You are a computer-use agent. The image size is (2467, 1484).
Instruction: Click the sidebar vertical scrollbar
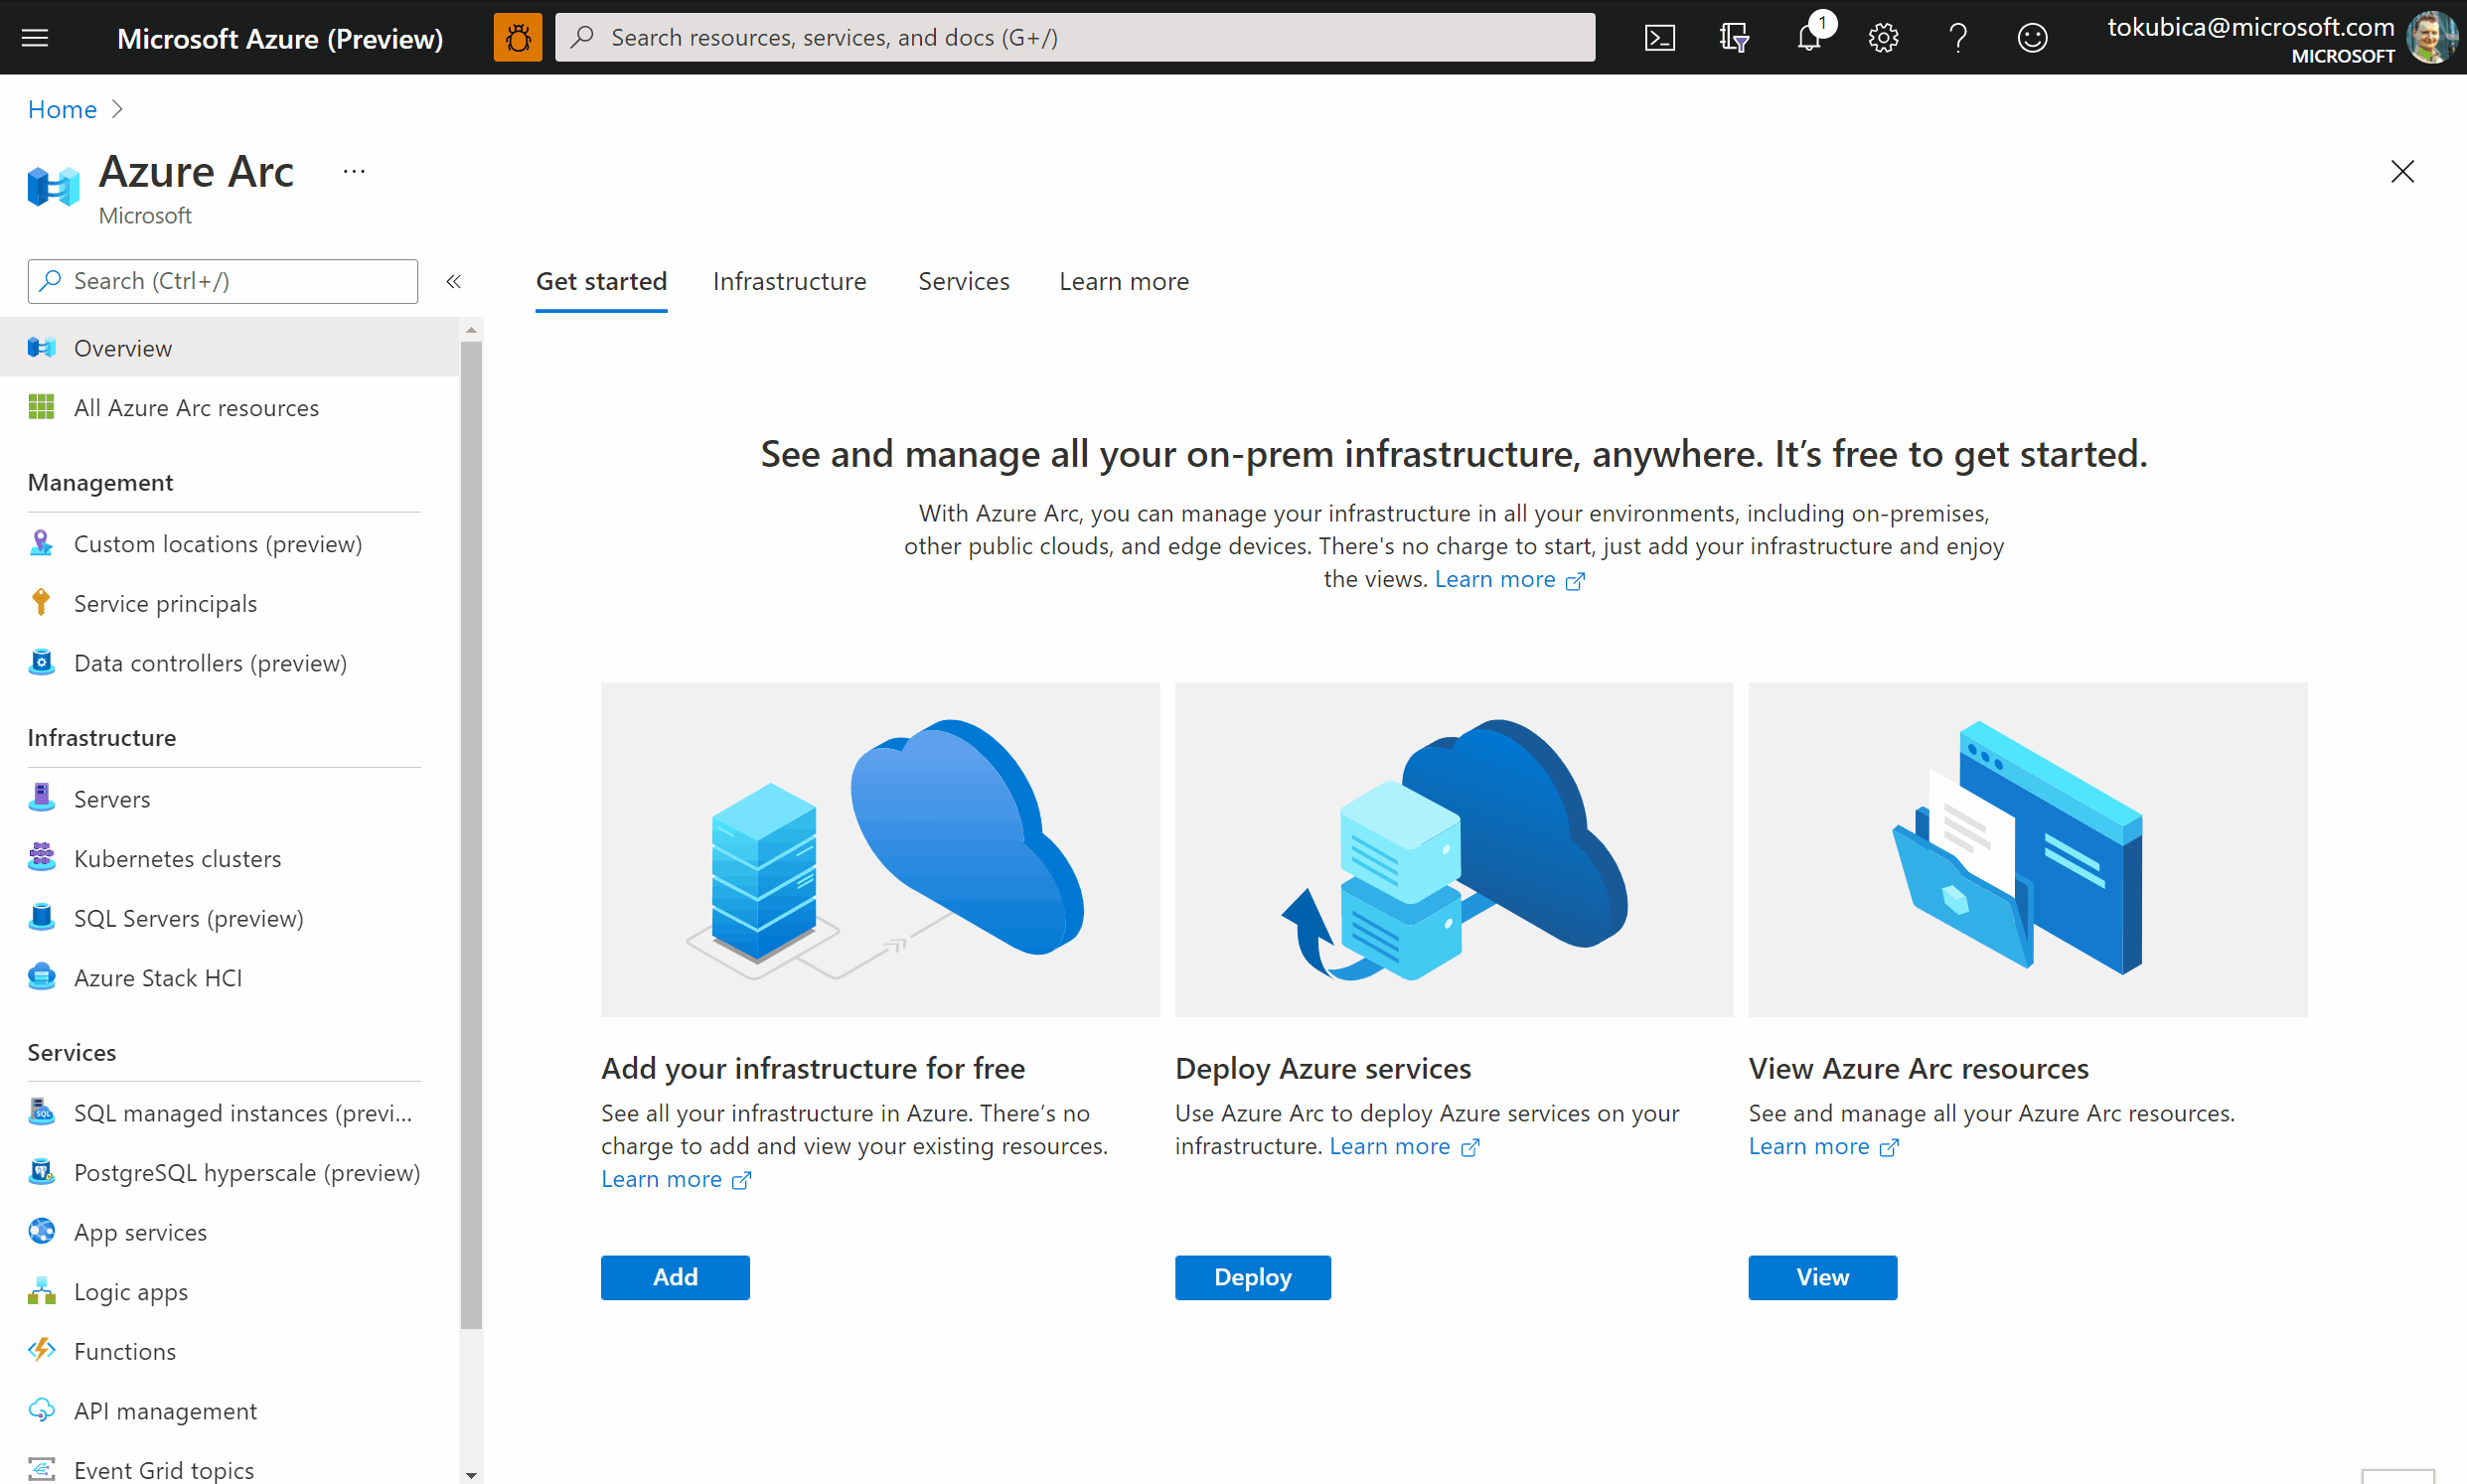click(x=471, y=834)
